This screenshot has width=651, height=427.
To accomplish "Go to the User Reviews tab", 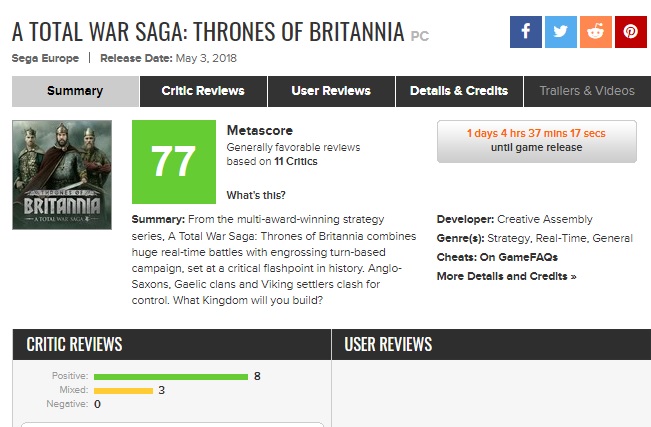I will [332, 91].
